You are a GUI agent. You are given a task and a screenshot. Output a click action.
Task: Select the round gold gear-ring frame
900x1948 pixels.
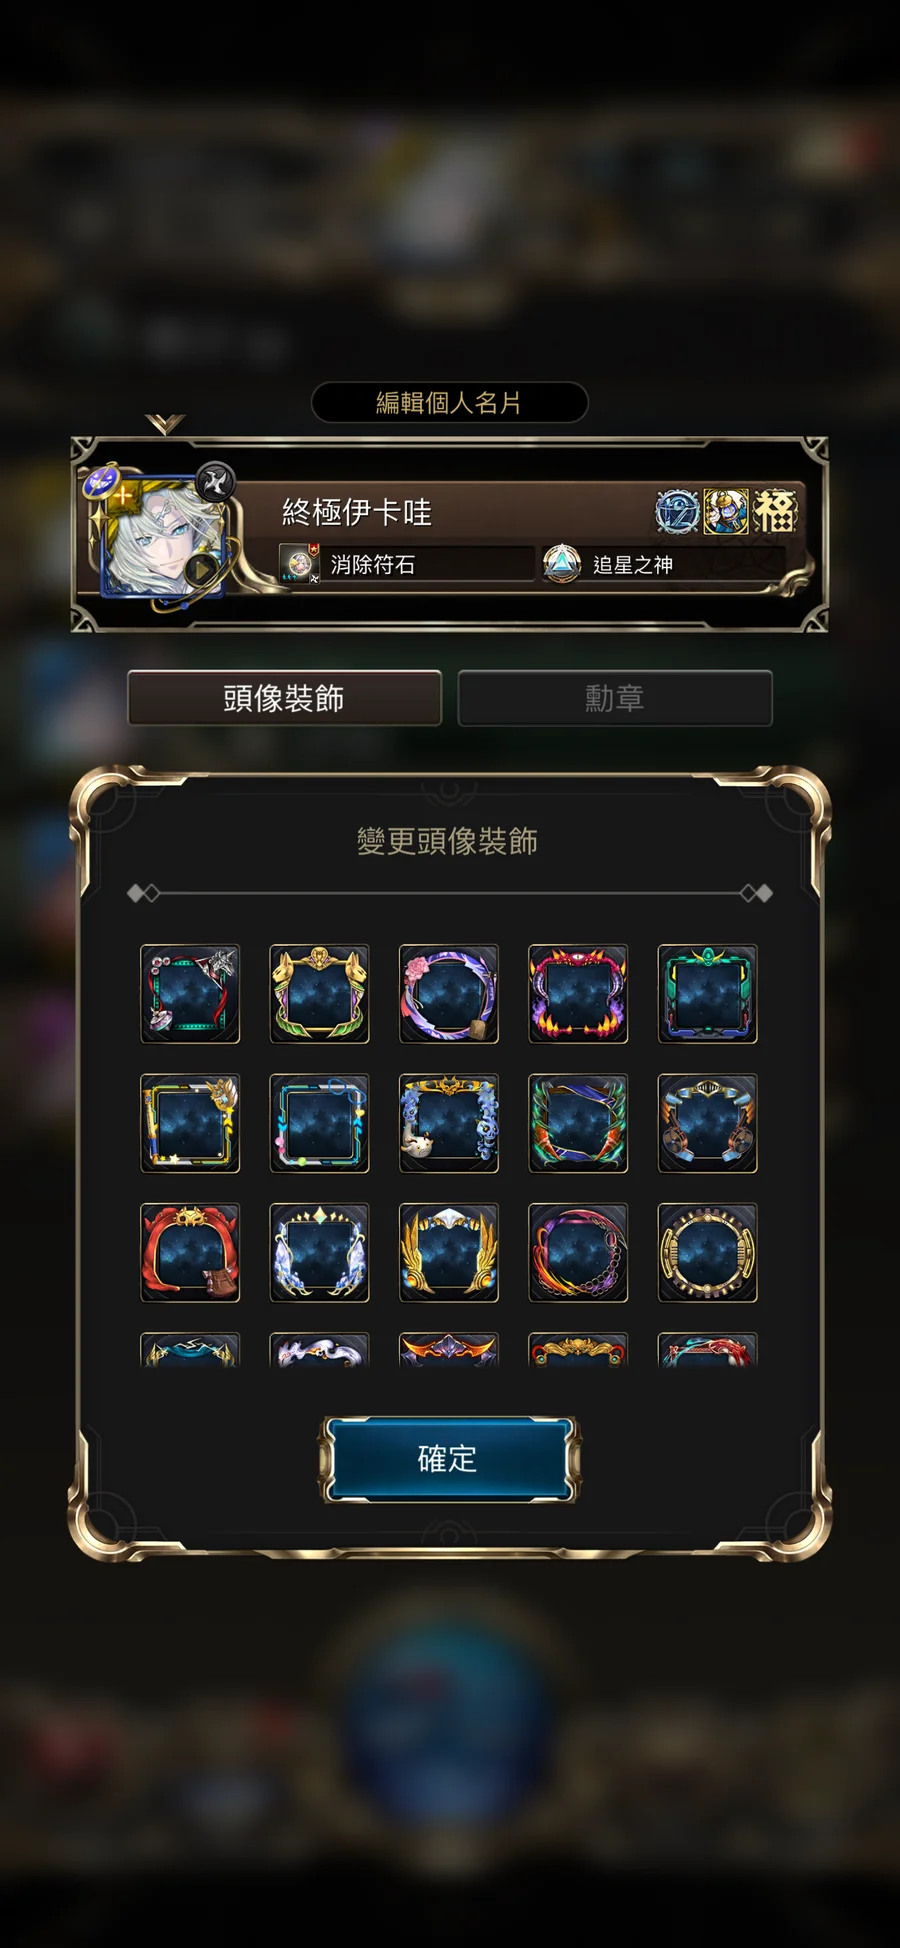pyautogui.click(x=707, y=1252)
